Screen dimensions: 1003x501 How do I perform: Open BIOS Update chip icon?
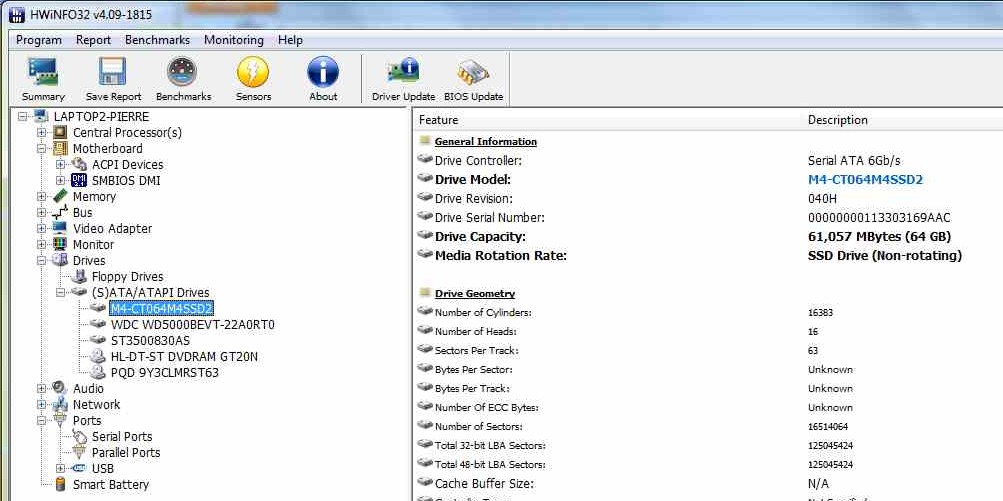click(x=473, y=72)
